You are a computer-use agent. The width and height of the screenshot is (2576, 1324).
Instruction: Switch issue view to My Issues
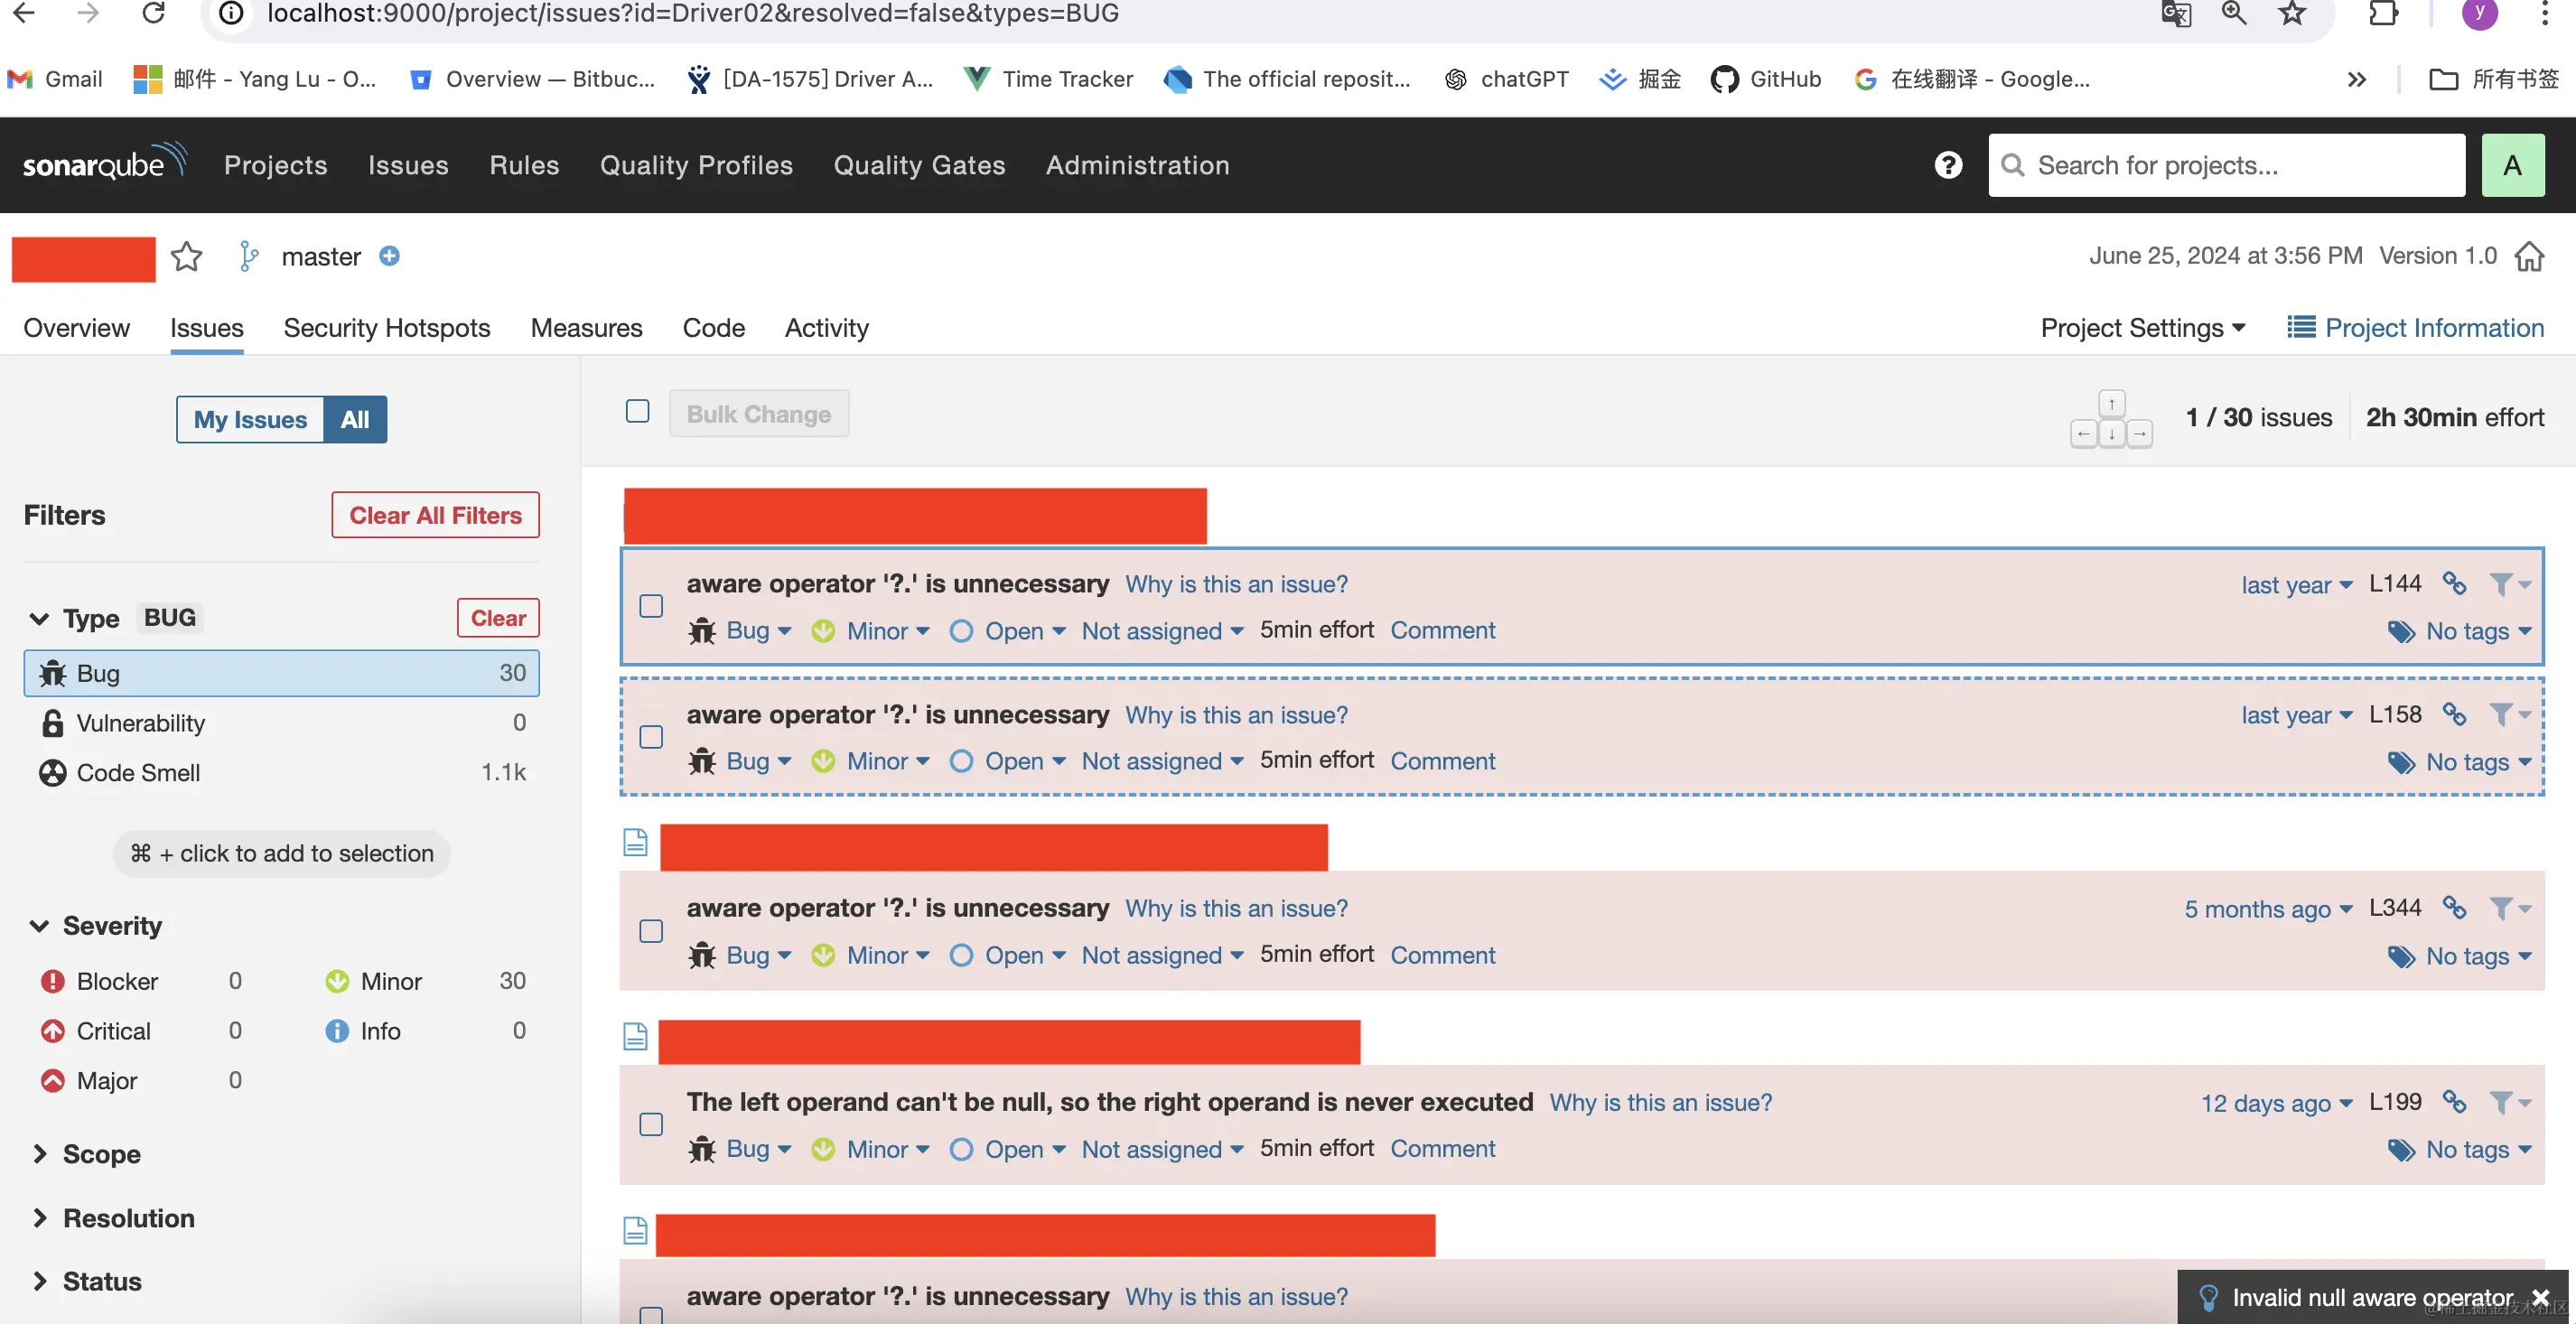250,420
